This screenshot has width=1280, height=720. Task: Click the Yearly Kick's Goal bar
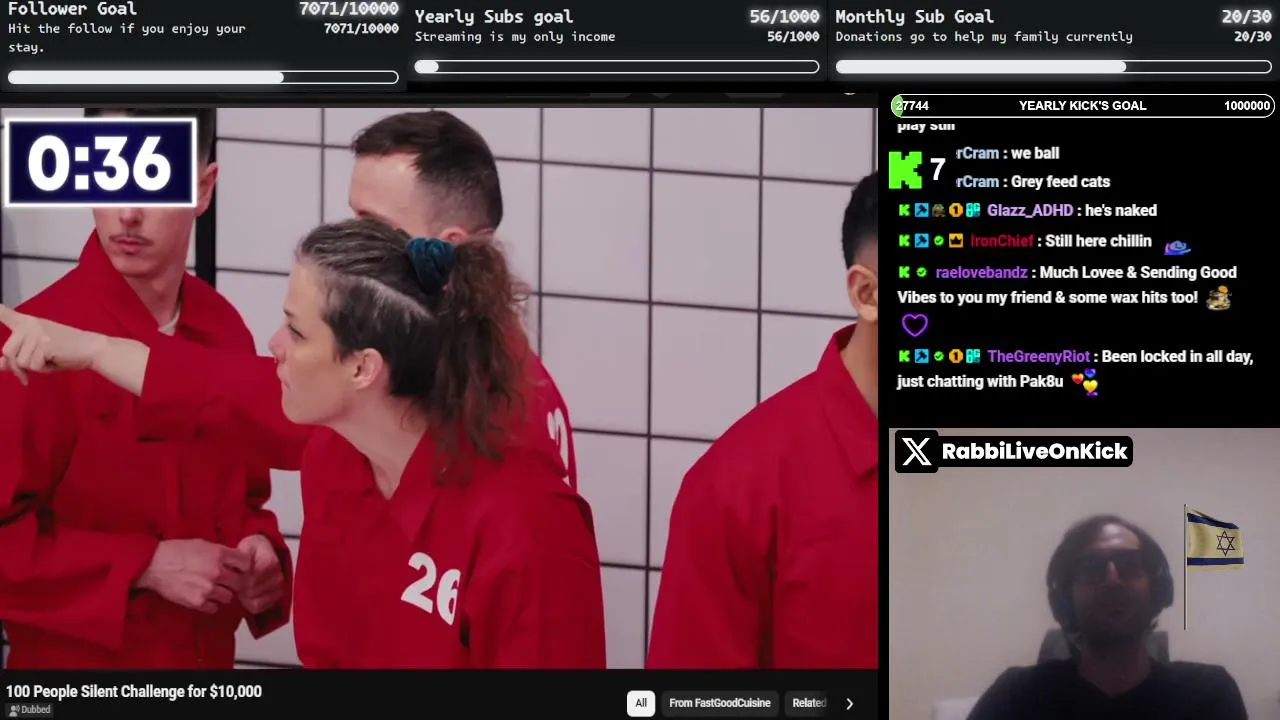(1082, 106)
